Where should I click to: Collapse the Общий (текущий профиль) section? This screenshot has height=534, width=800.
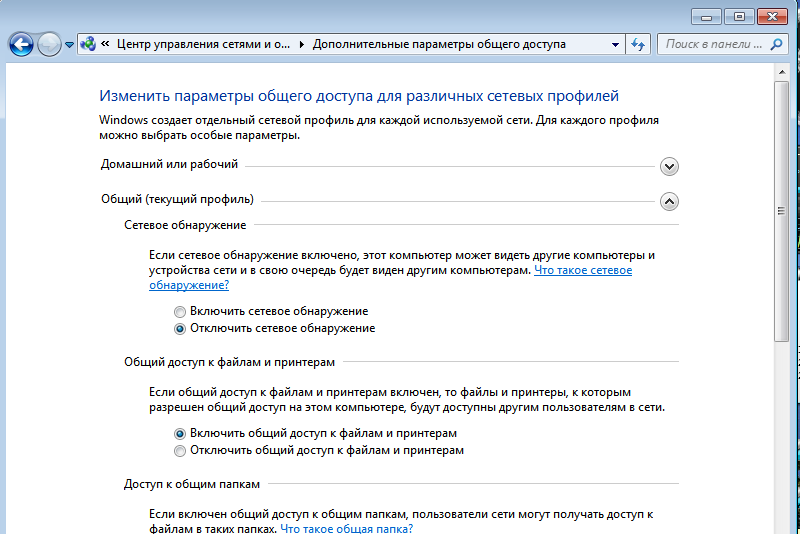point(669,201)
